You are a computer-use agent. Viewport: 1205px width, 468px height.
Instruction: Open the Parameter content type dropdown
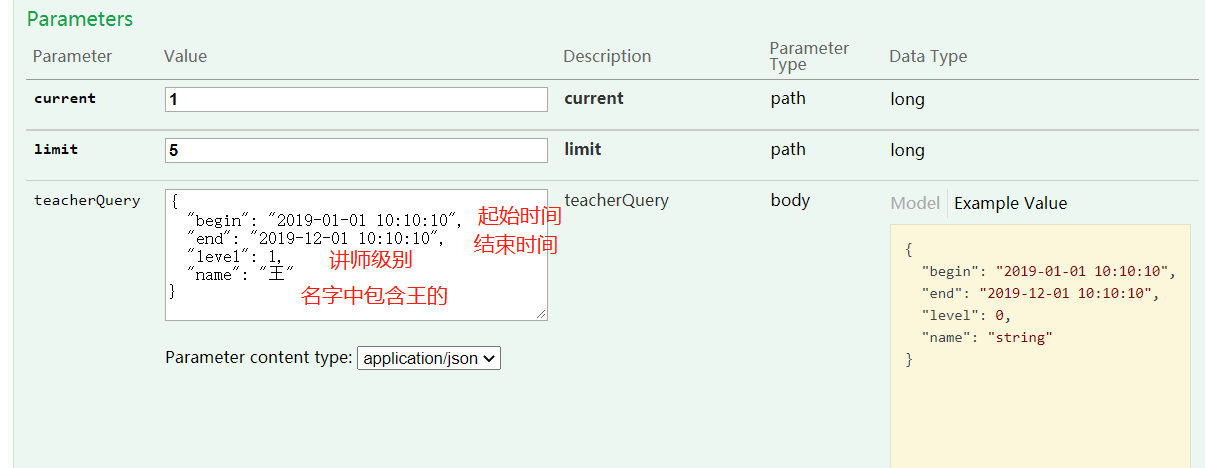click(x=429, y=358)
